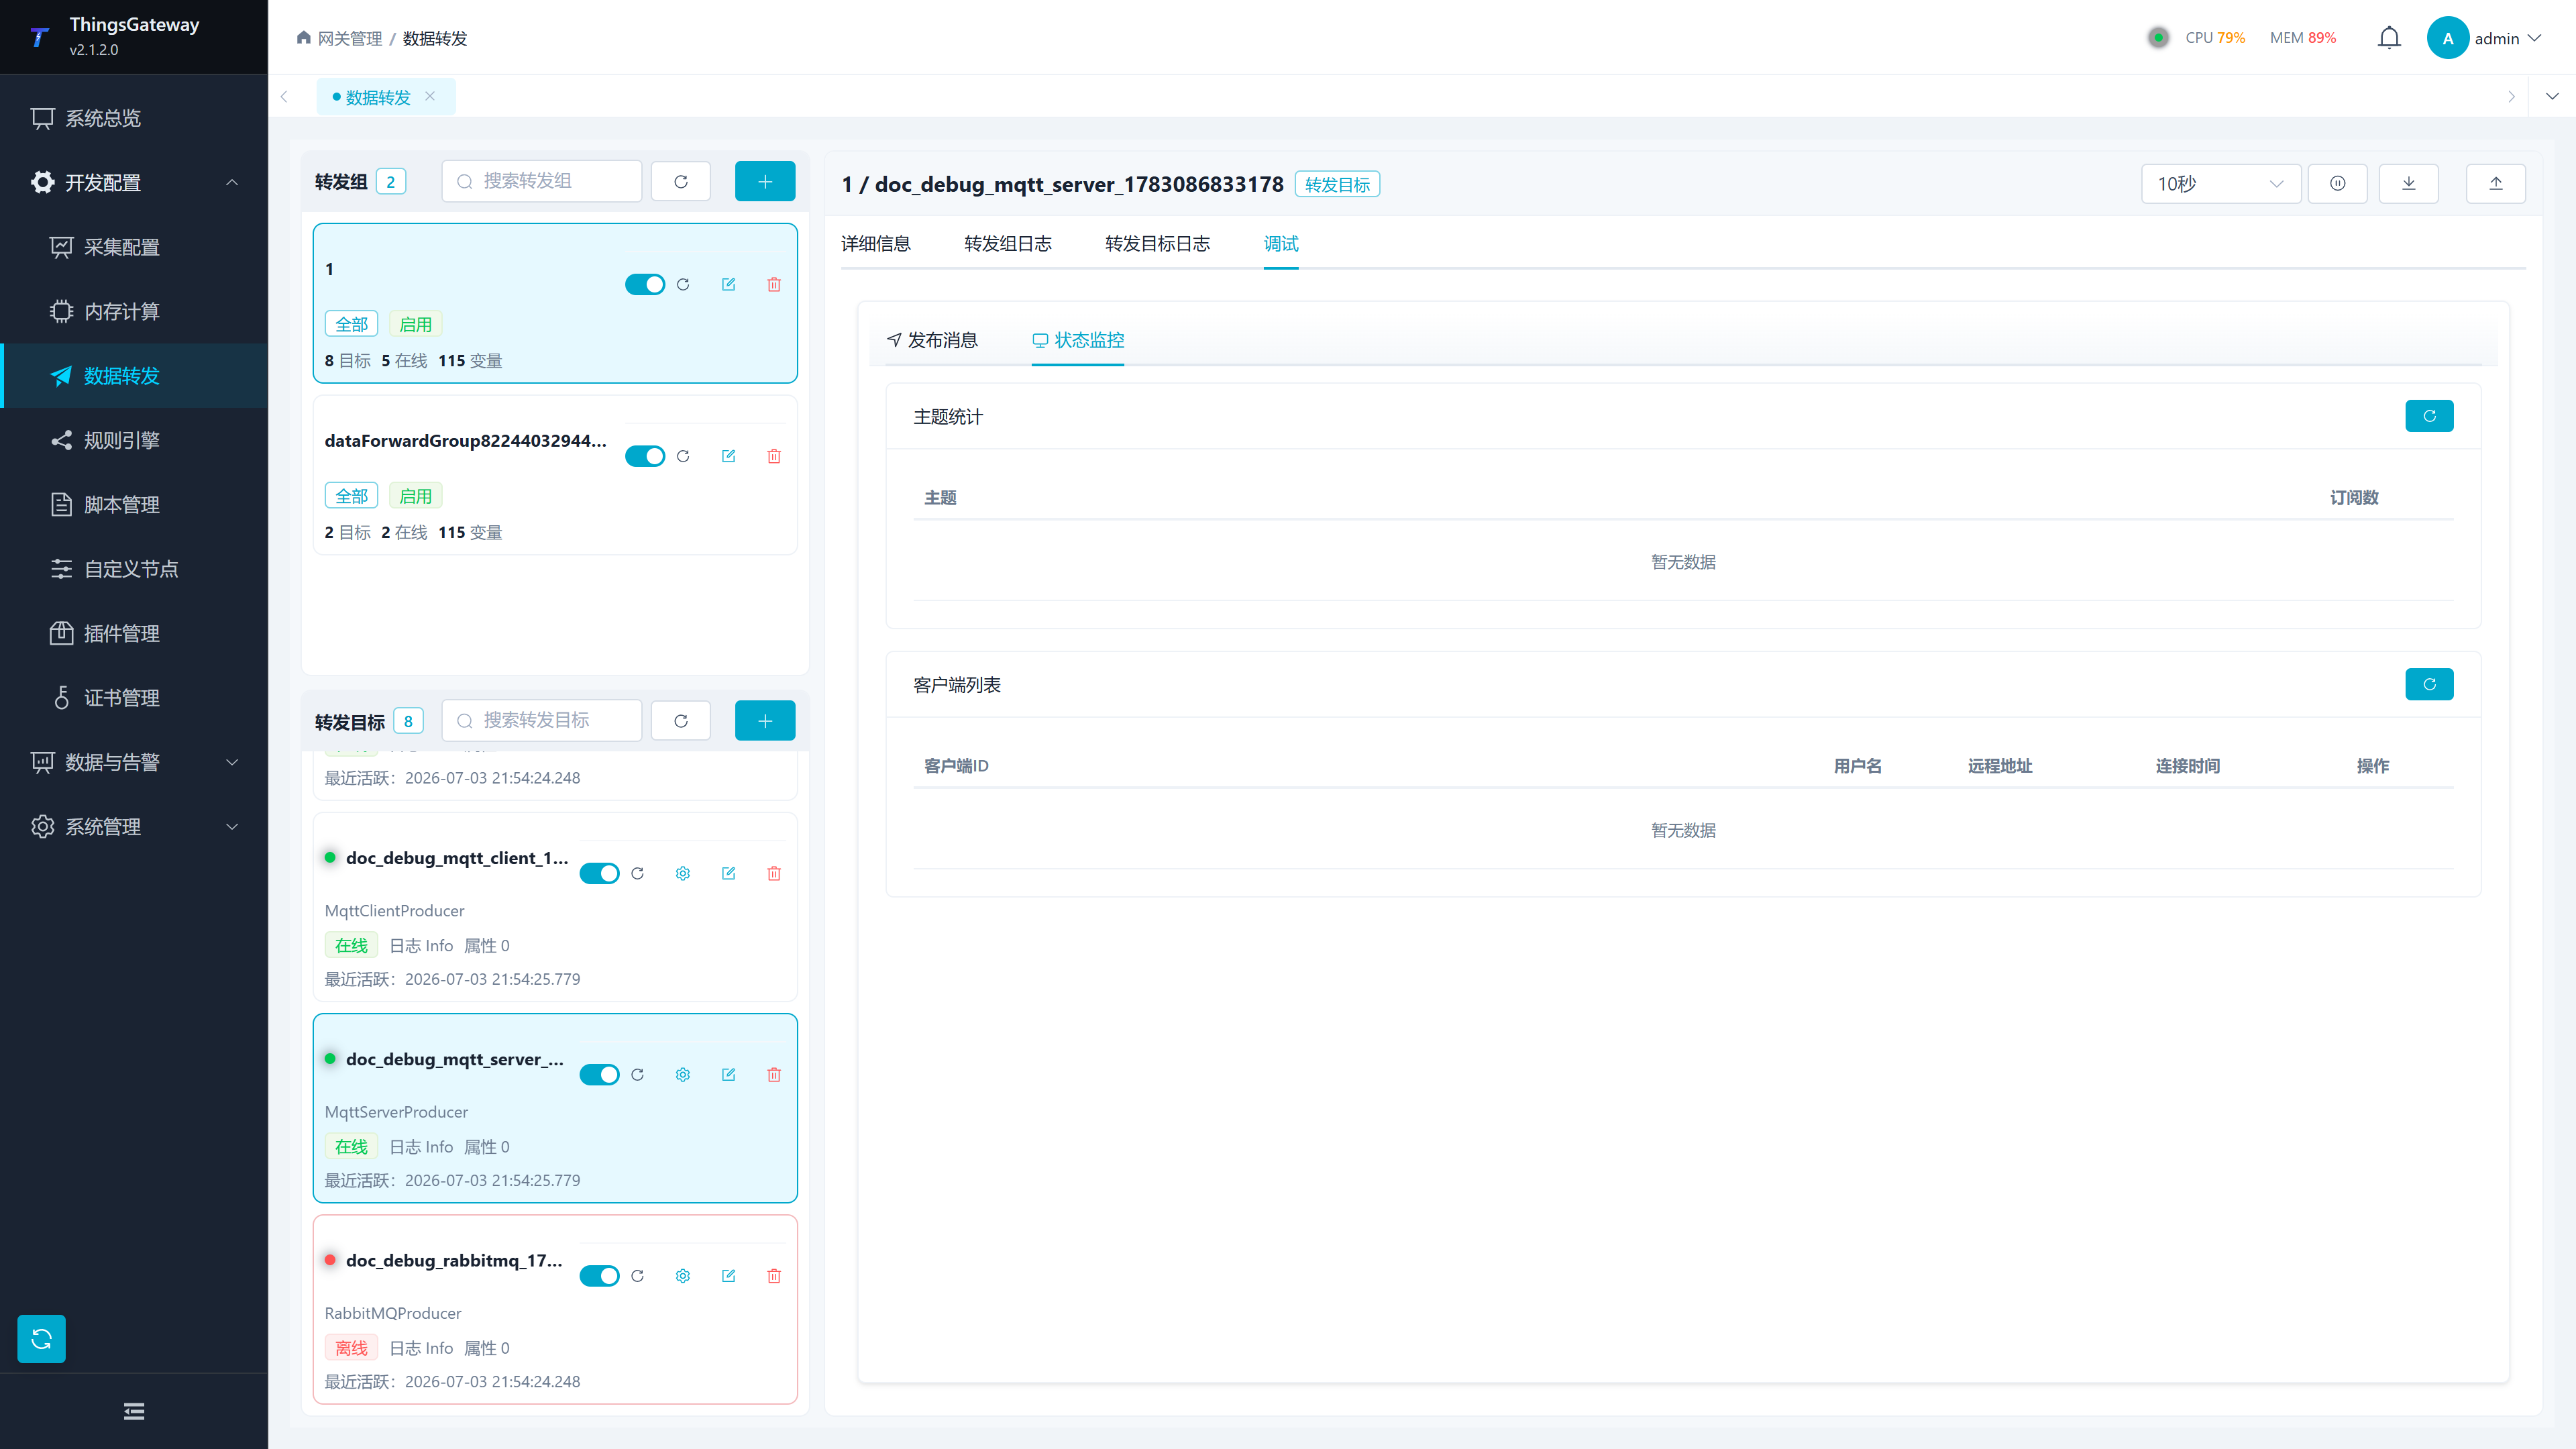Click the upload/export icon button
Screen dimensions: 2576x1449
[2496, 183]
